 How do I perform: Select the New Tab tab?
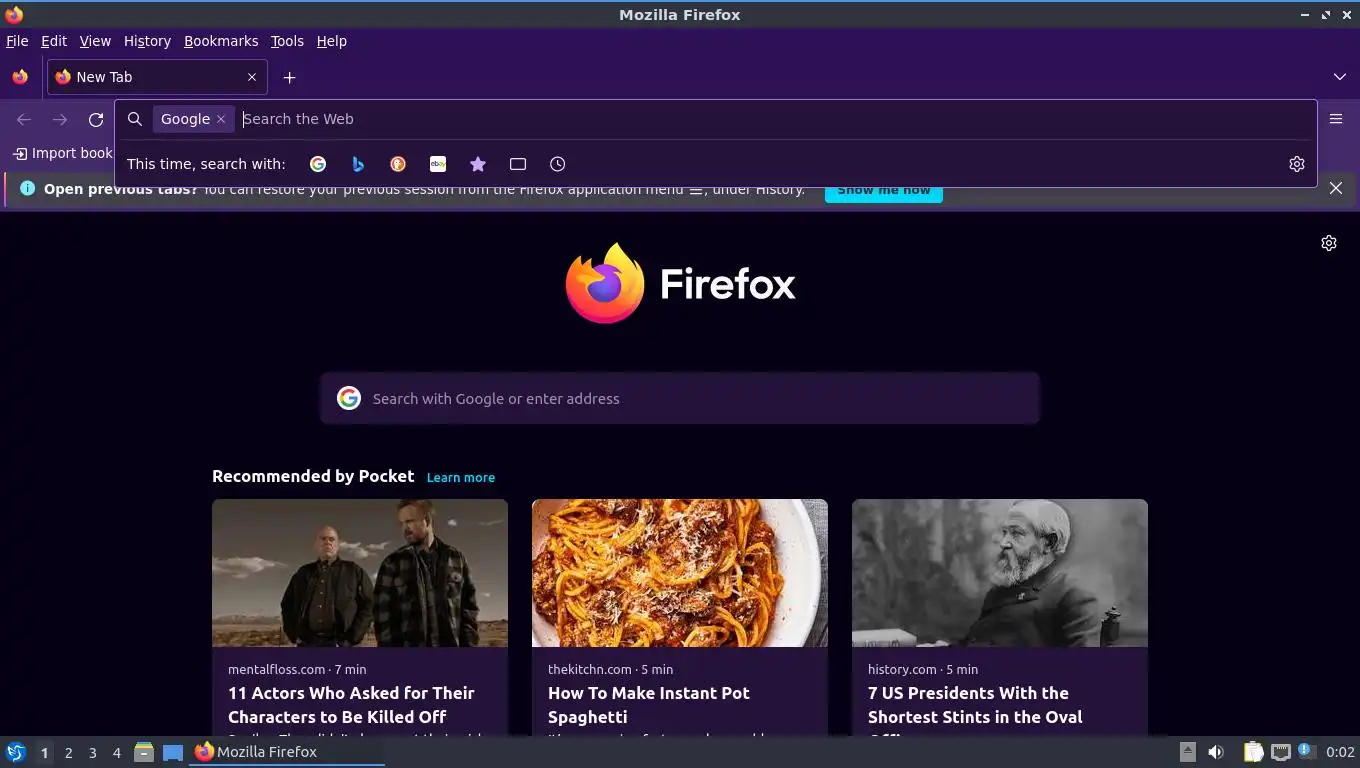157,77
